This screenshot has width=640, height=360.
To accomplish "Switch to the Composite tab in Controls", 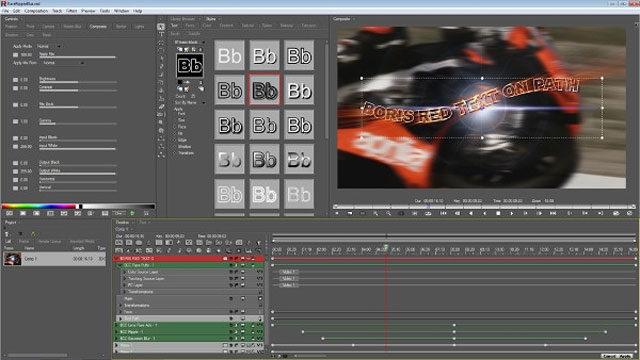I will click(x=98, y=27).
